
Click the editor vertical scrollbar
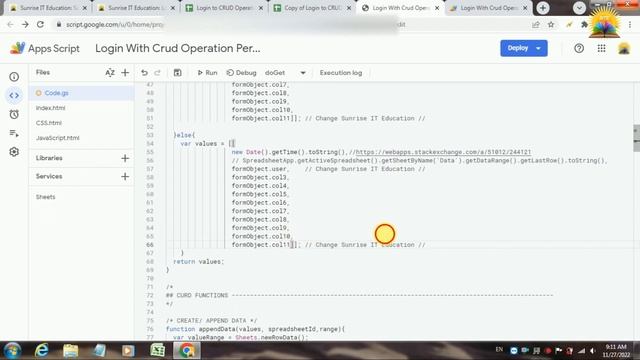636,139
